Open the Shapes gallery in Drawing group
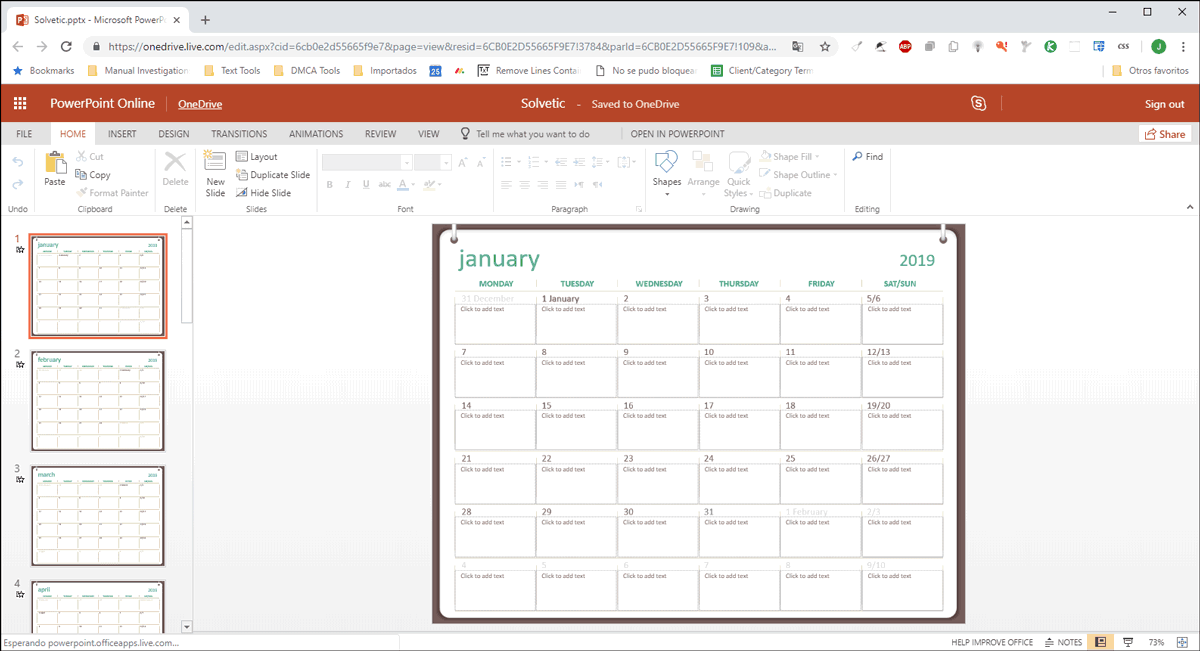Screen dimensions: 1200x651 (x=666, y=174)
